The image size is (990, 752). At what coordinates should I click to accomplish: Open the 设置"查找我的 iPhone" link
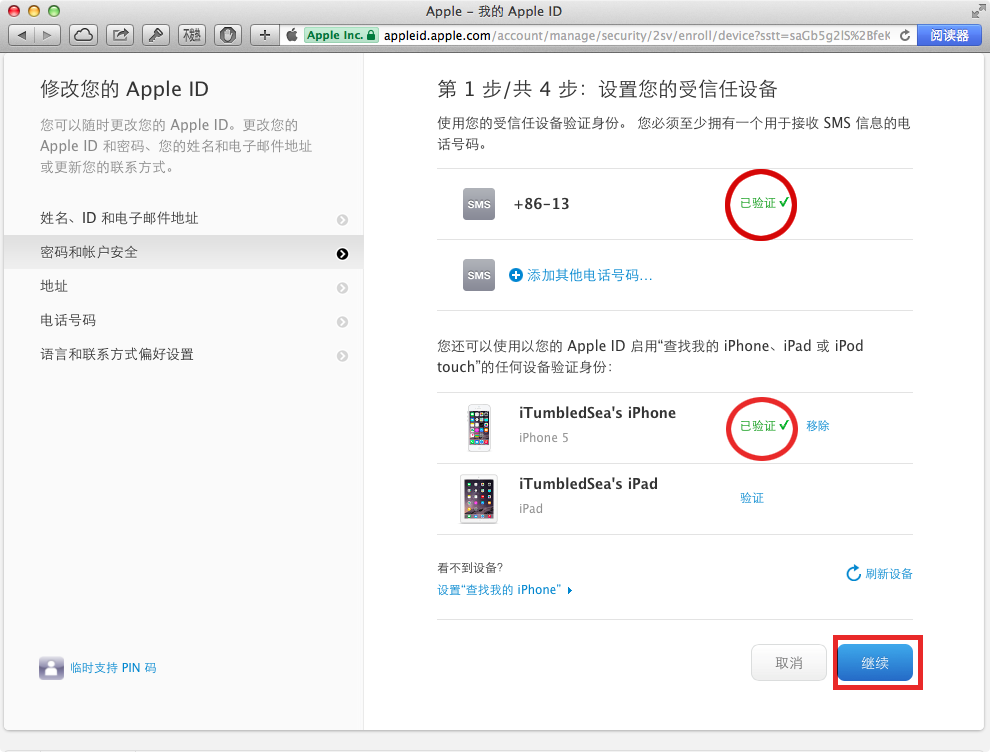(499, 590)
